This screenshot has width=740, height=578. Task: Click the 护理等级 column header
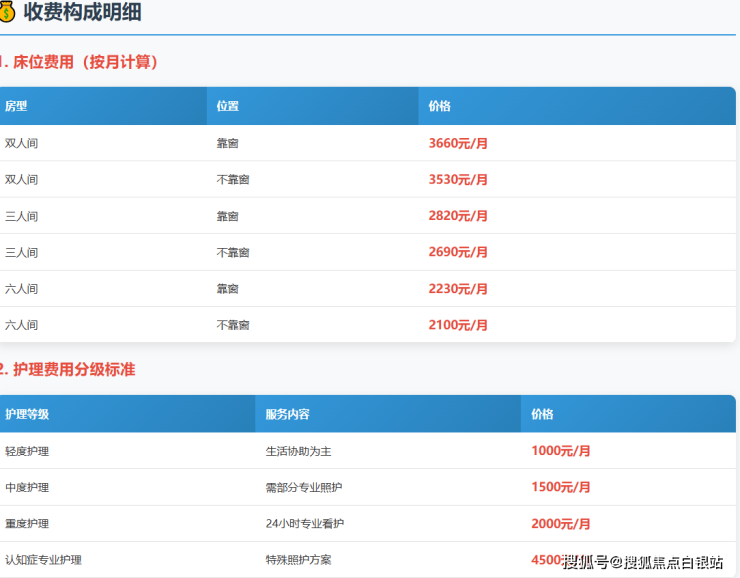[27, 414]
